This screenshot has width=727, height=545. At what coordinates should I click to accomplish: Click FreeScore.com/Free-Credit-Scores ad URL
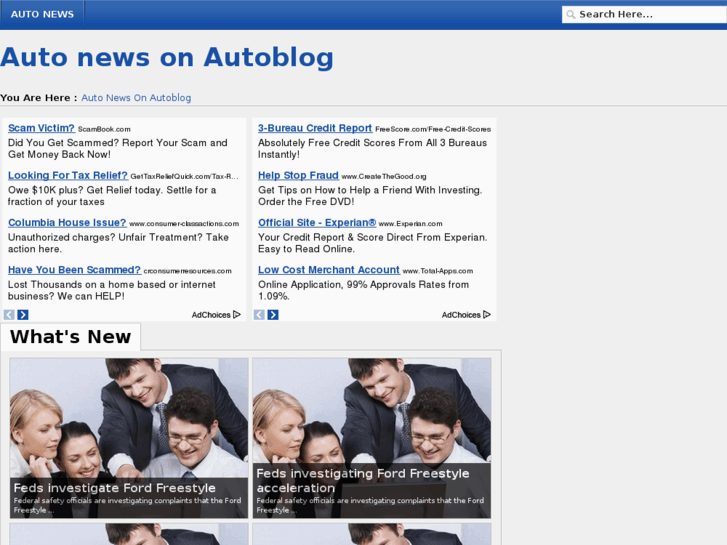tap(433, 129)
